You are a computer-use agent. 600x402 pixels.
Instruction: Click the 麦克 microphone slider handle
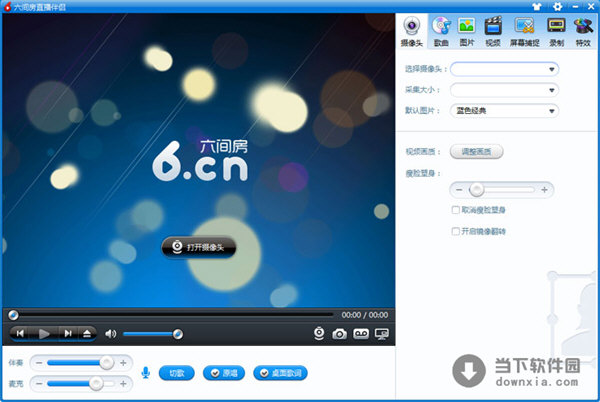(x=96, y=383)
